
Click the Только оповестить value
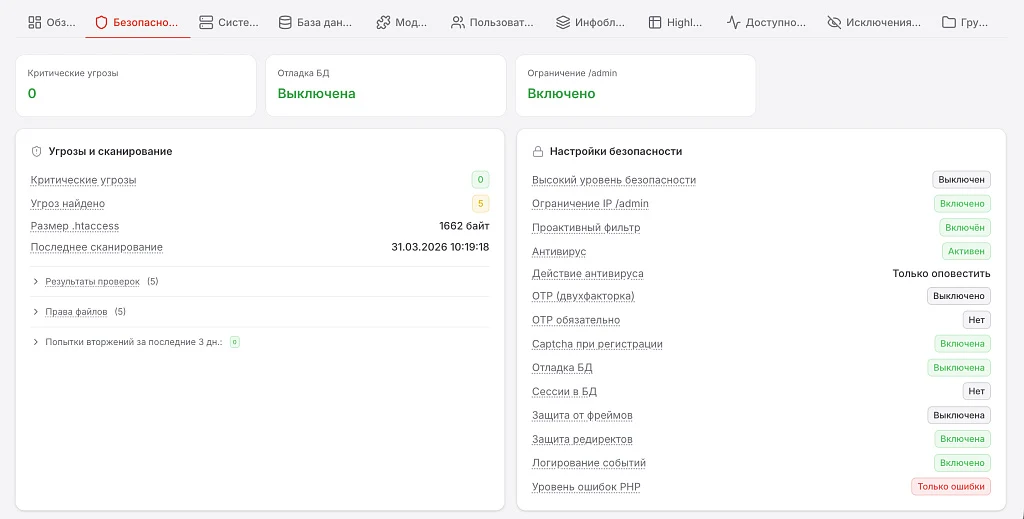coord(942,274)
